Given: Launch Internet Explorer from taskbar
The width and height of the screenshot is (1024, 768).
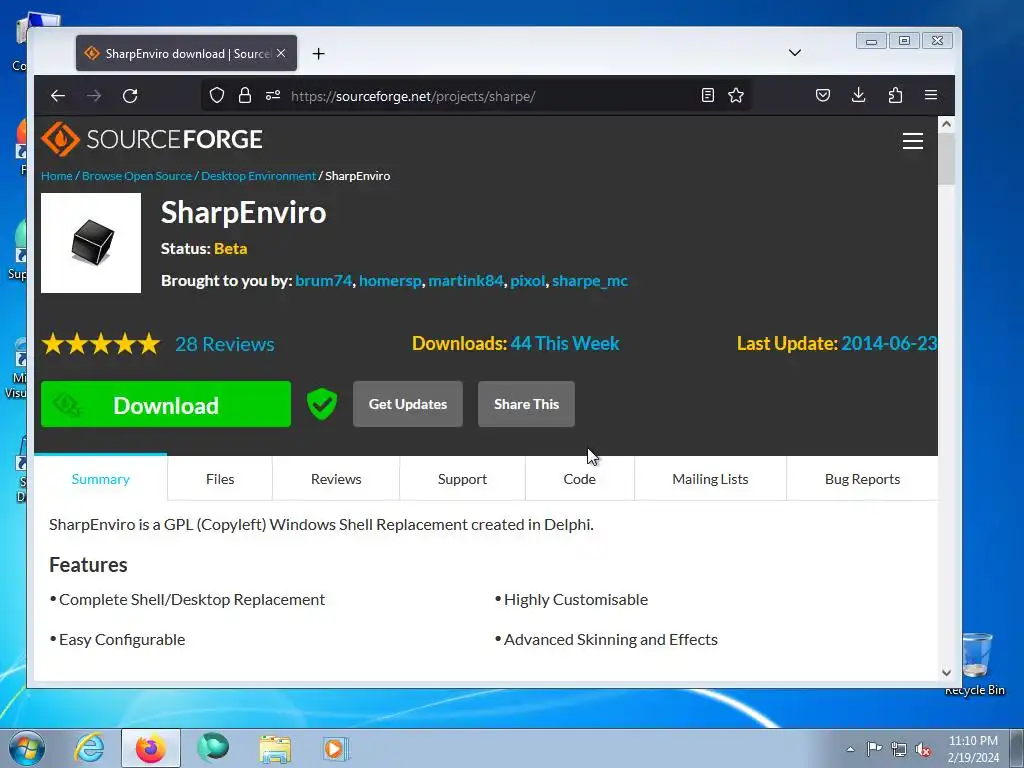Looking at the screenshot, I should [x=89, y=748].
